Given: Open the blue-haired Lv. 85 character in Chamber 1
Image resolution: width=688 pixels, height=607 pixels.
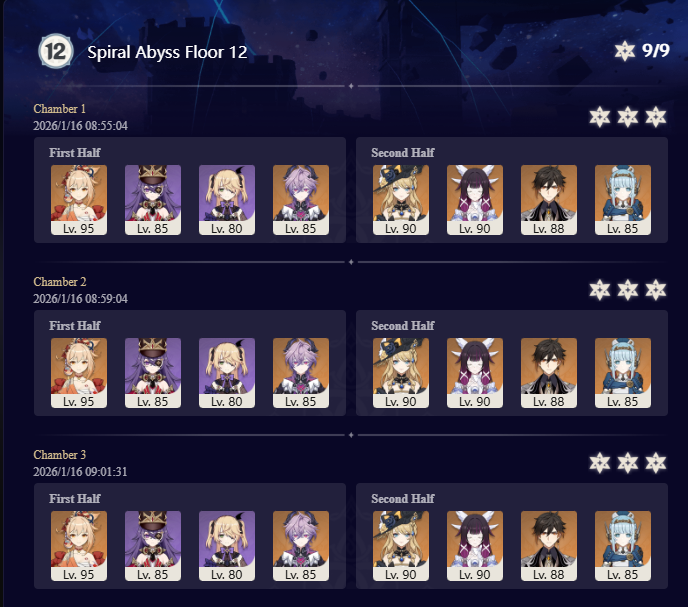Looking at the screenshot, I should coord(623,200).
